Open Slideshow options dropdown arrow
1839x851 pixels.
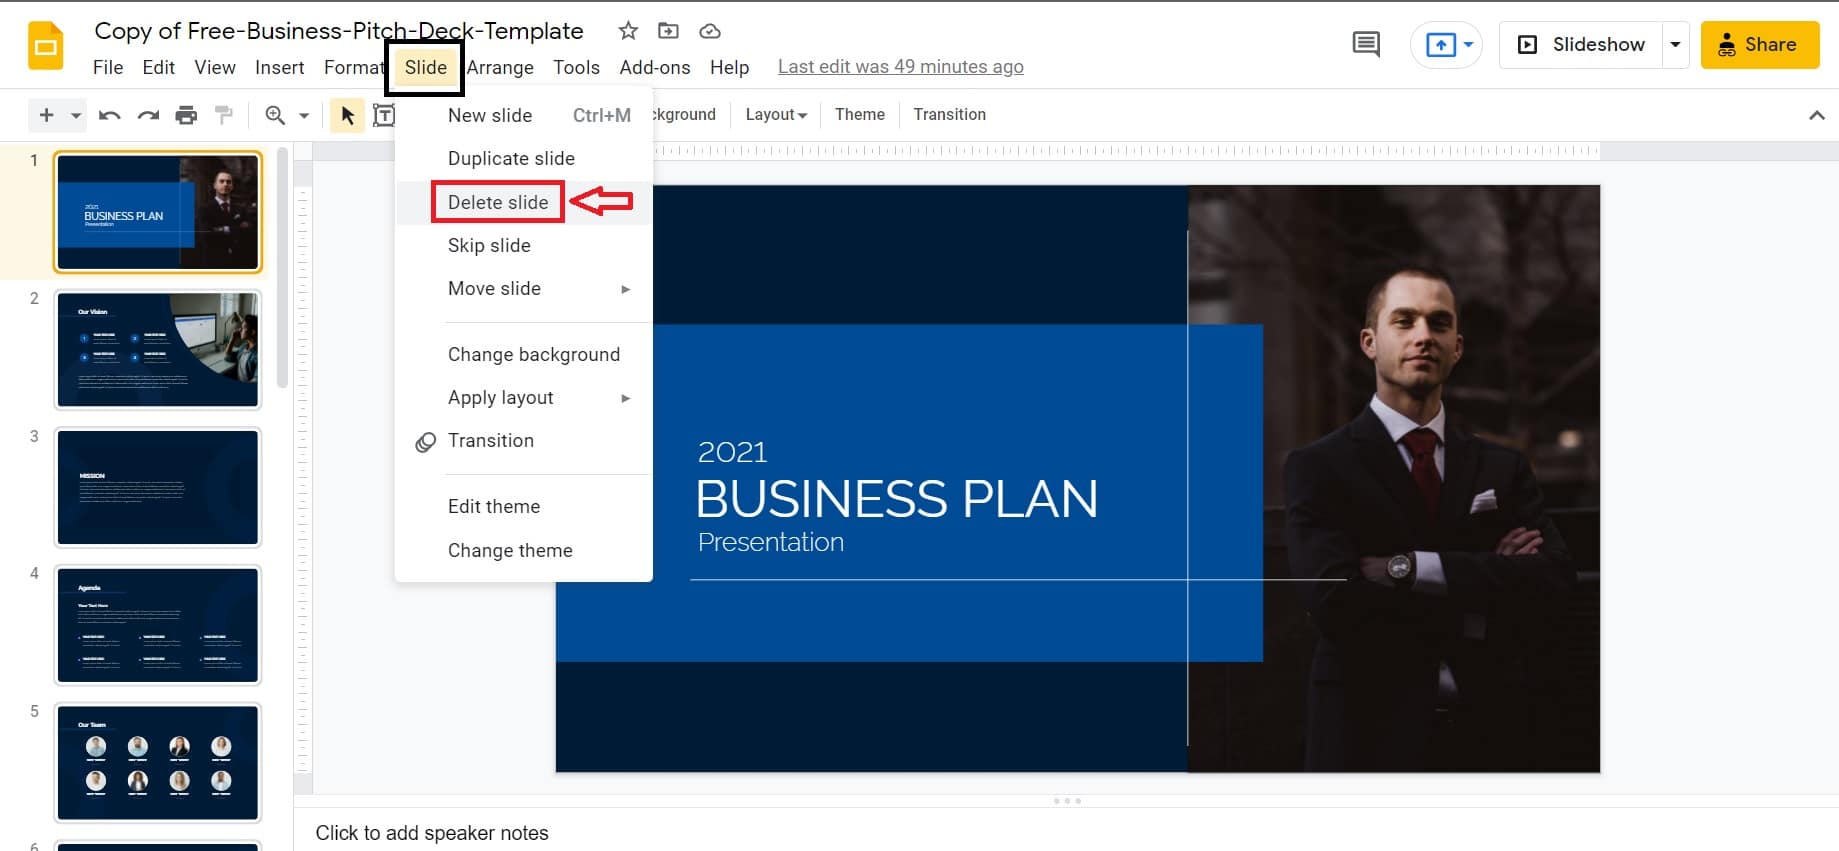click(1676, 44)
